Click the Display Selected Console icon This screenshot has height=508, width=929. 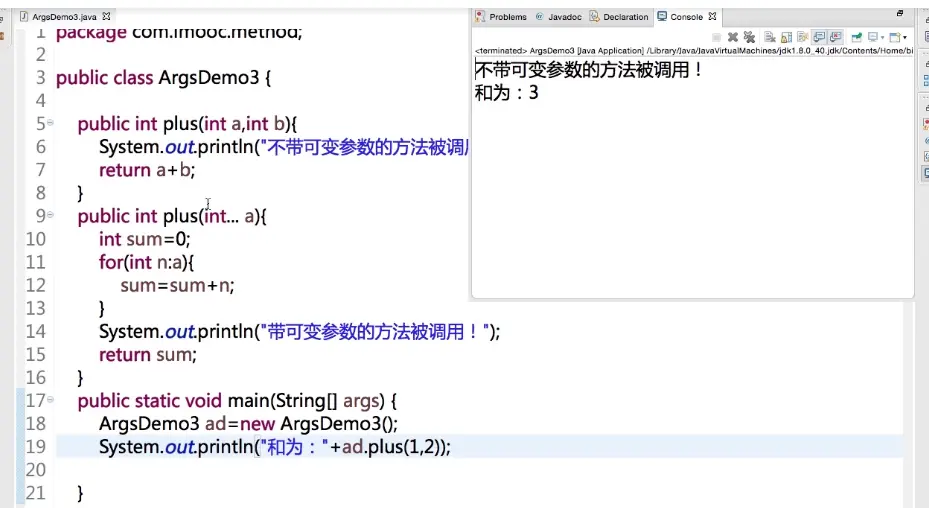(873, 37)
